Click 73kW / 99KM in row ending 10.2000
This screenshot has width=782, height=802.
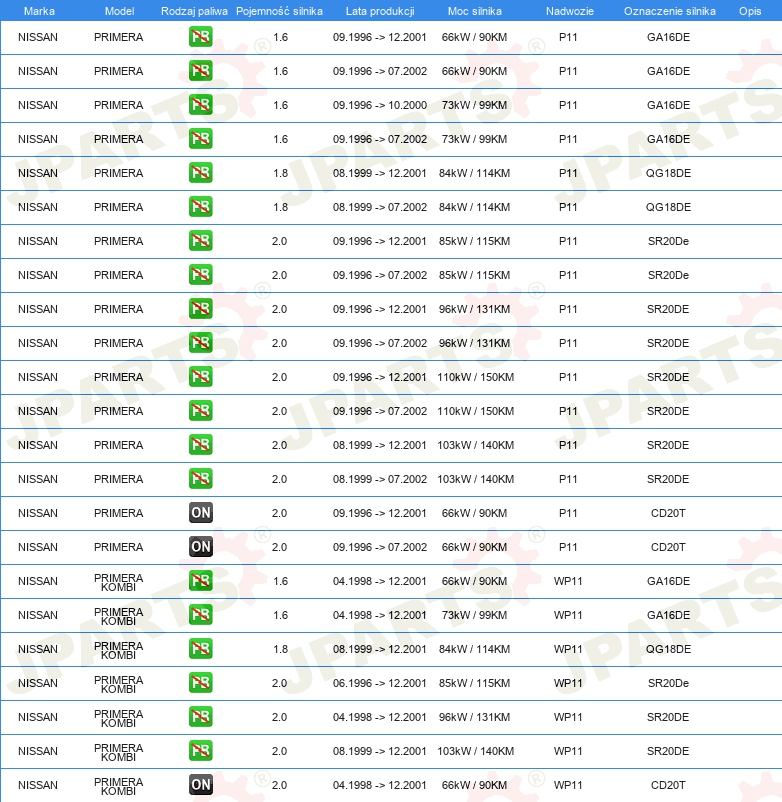pyautogui.click(x=474, y=105)
